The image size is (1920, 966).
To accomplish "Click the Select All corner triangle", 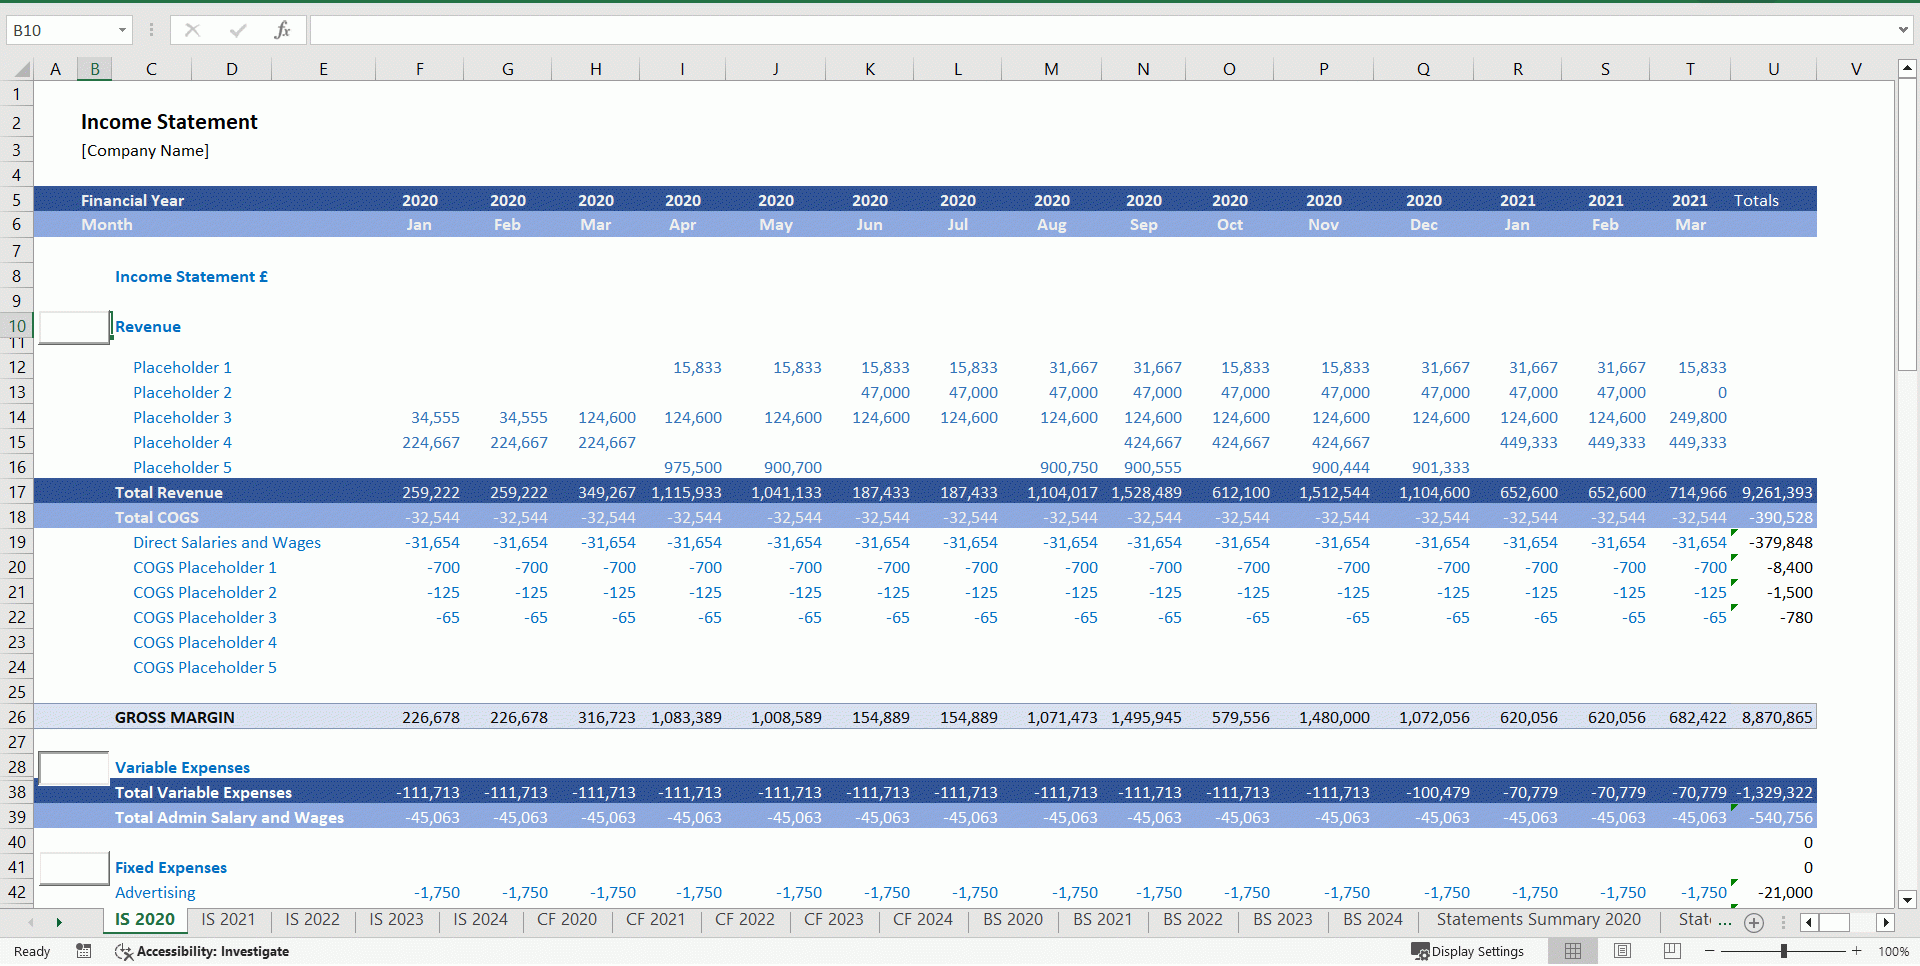I will click(21, 69).
